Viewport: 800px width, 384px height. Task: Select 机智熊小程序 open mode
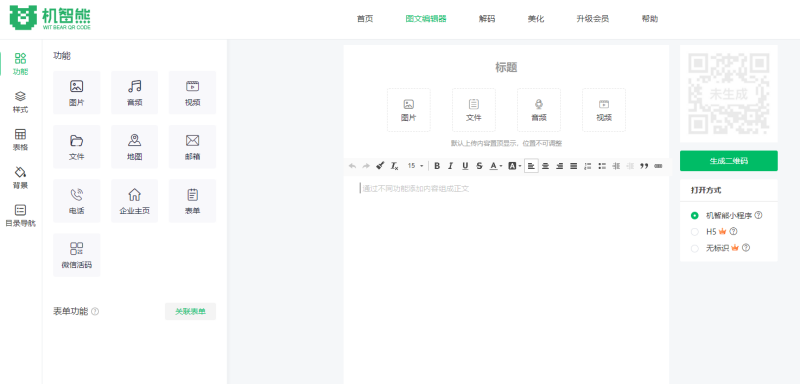pyautogui.click(x=694, y=216)
